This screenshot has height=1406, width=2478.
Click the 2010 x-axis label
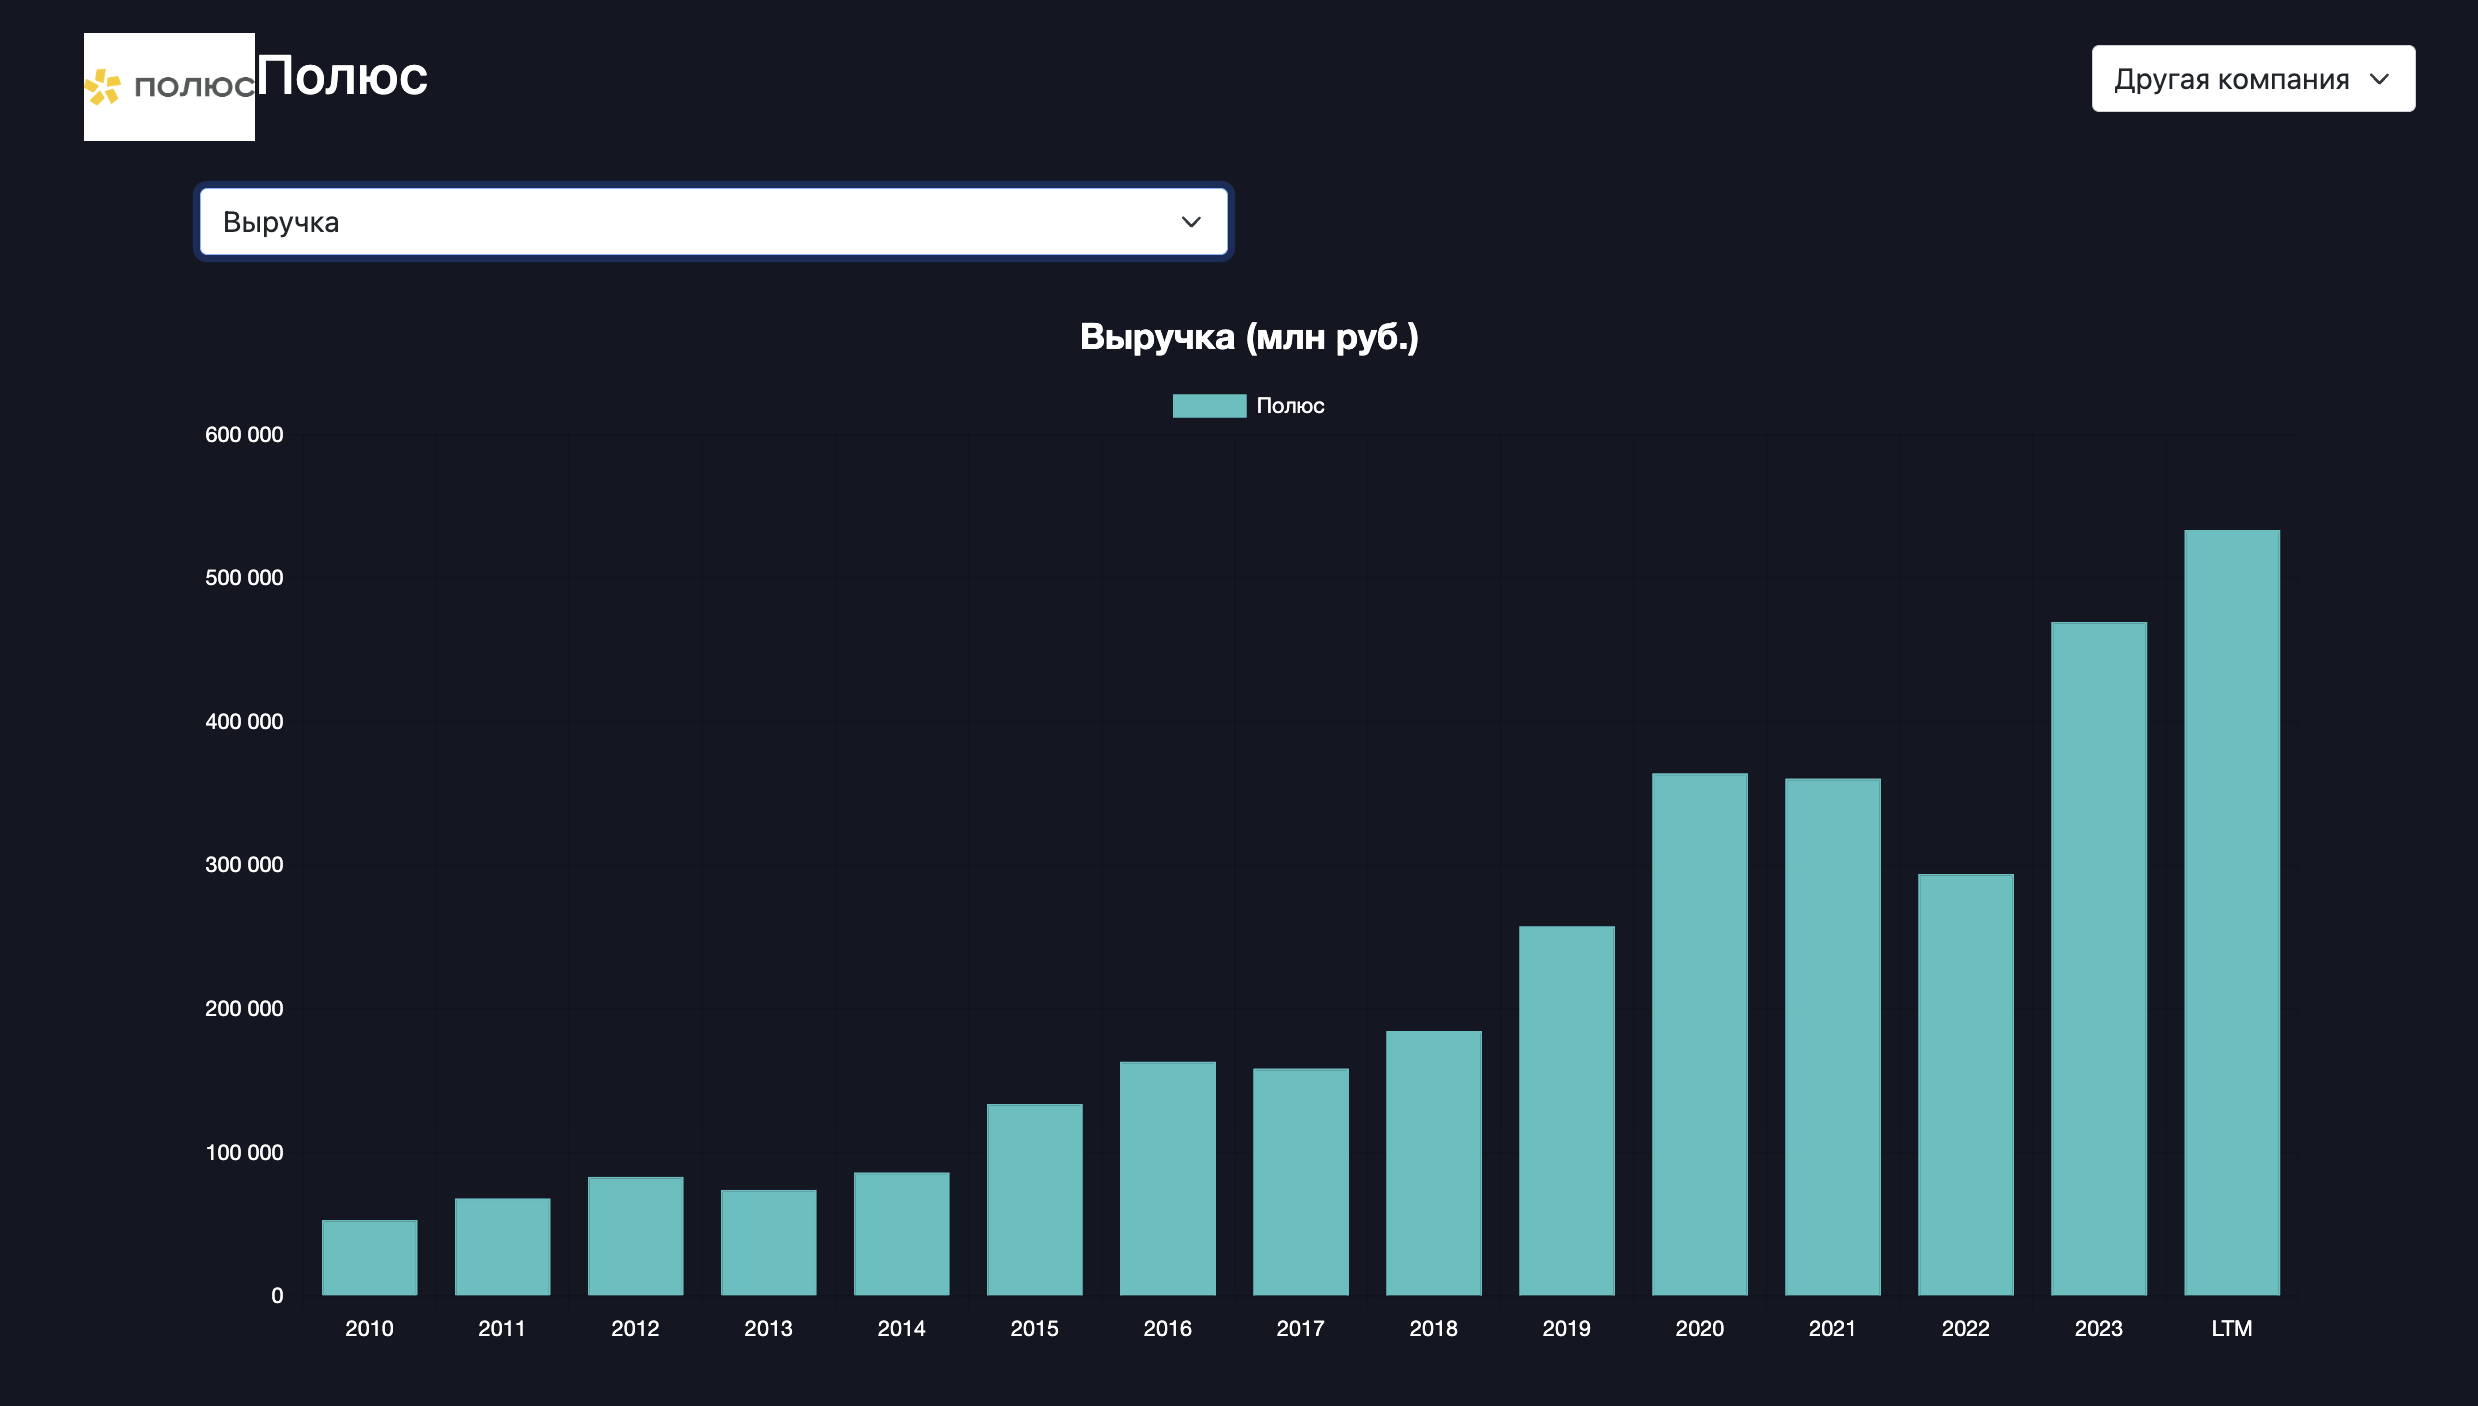[x=369, y=1329]
